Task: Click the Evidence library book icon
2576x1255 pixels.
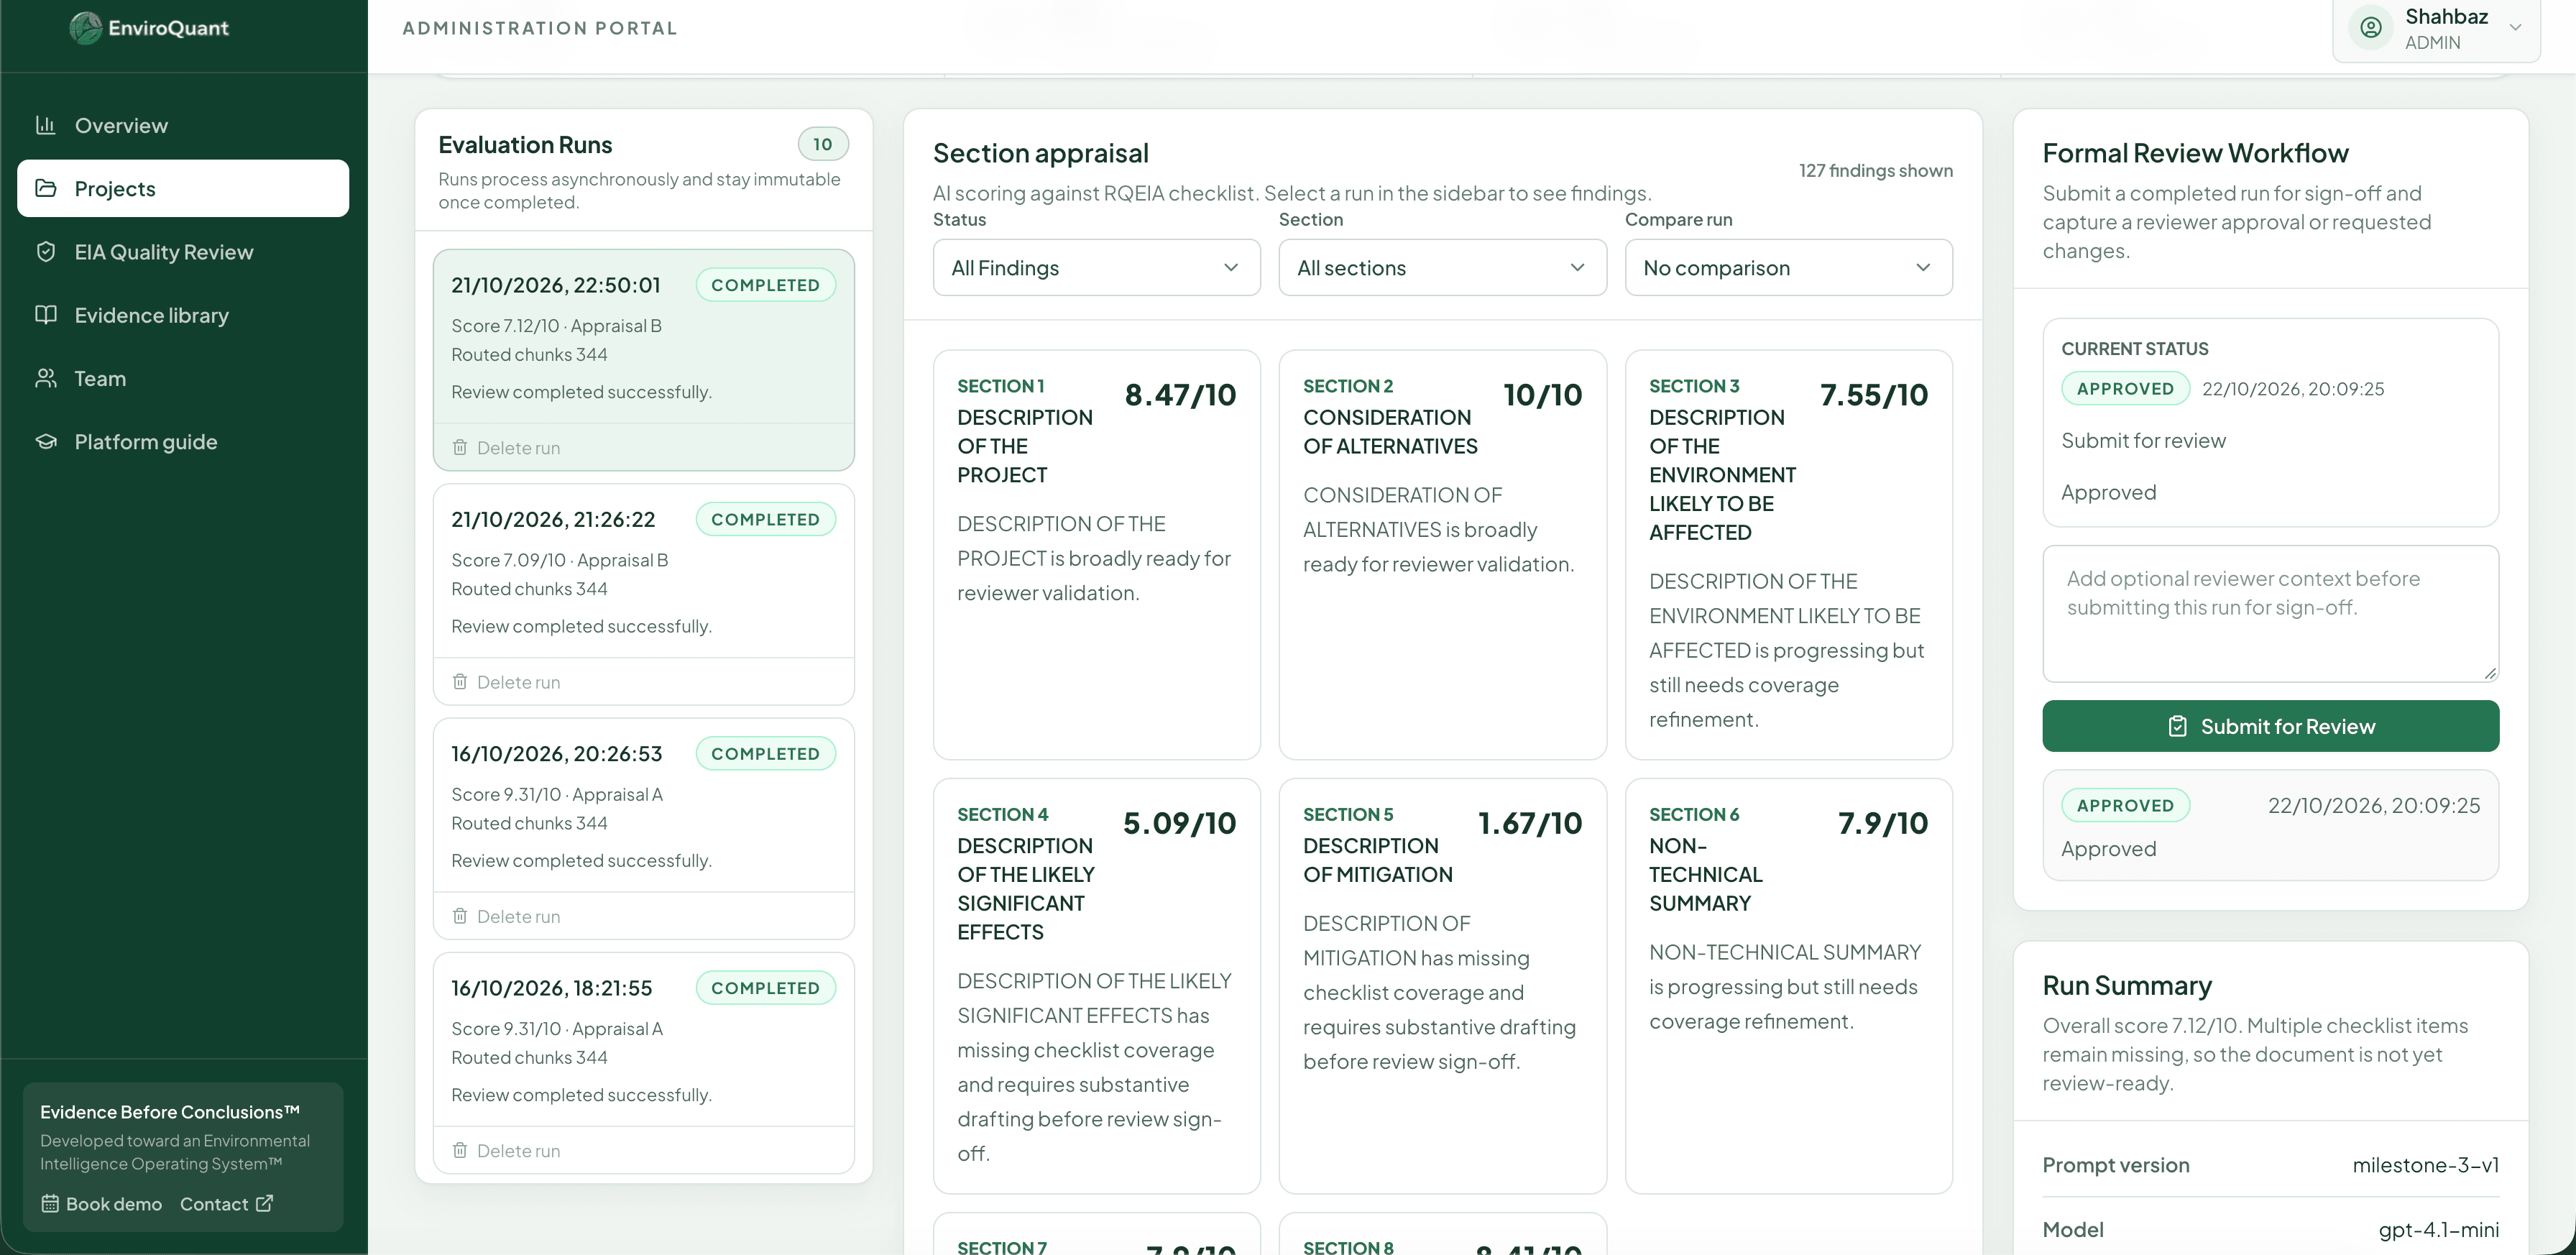Action: [45, 314]
